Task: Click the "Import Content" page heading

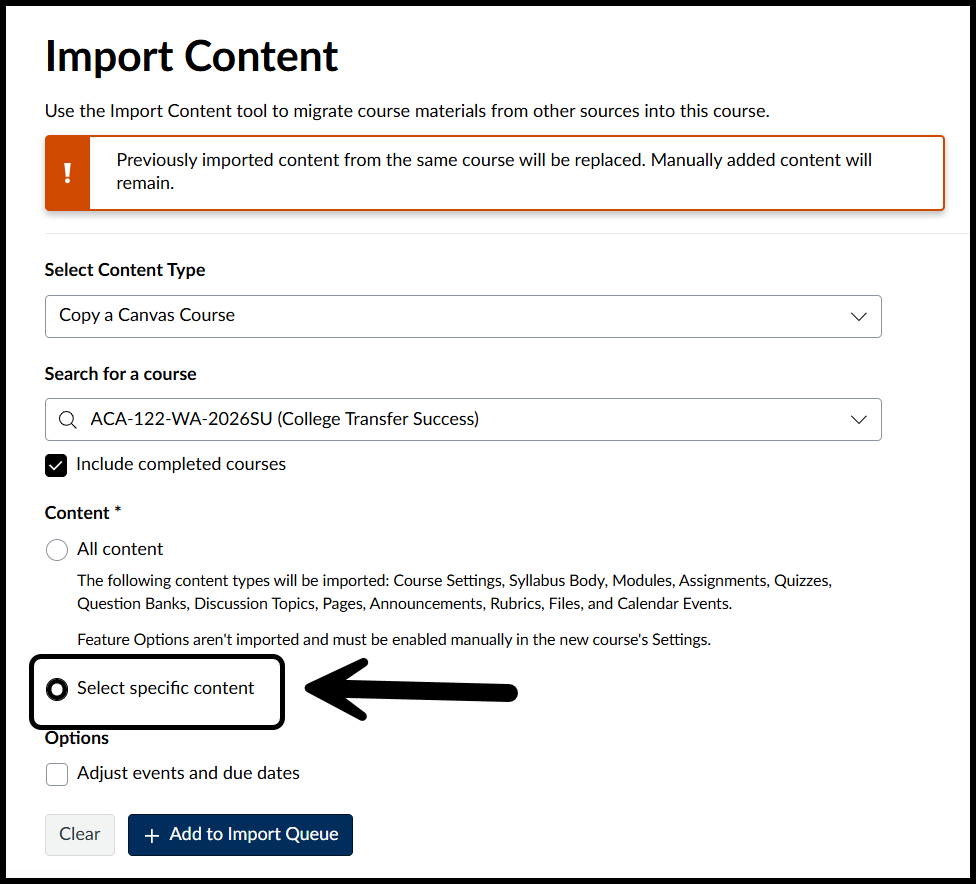Action: coord(190,57)
